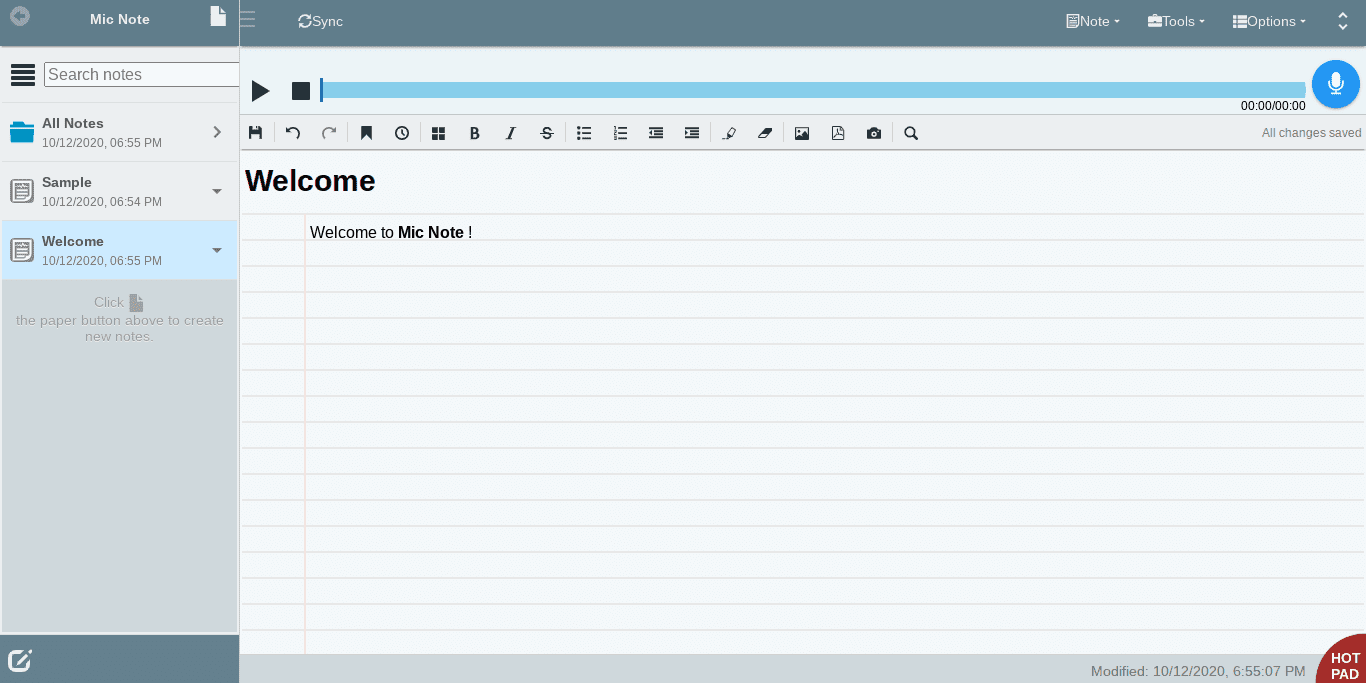Insert a timestamp with the clock icon

(402, 133)
